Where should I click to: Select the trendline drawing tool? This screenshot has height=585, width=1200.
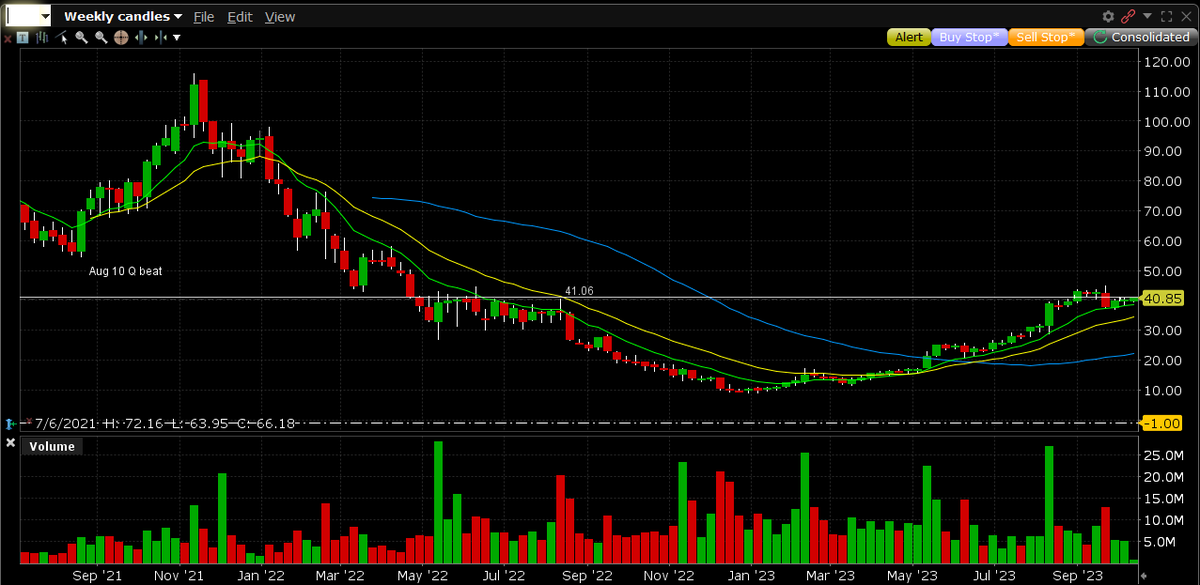point(61,38)
